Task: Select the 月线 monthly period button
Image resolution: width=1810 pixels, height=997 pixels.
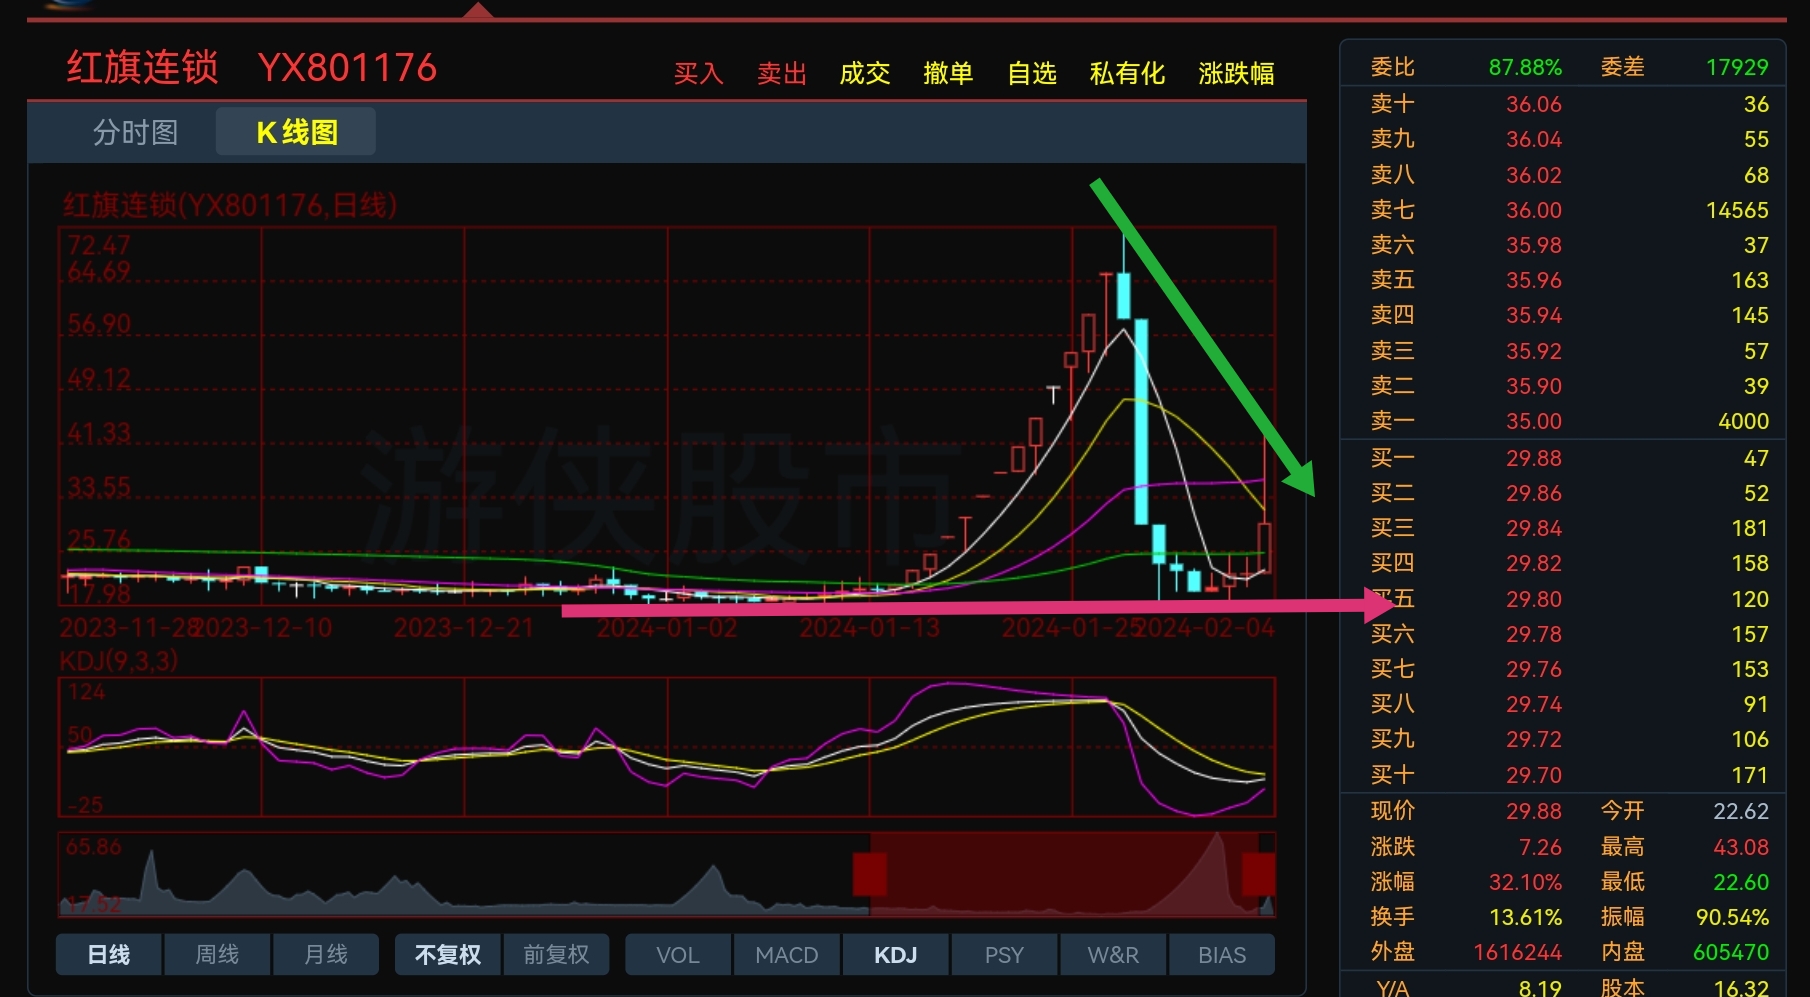Action: 326,955
